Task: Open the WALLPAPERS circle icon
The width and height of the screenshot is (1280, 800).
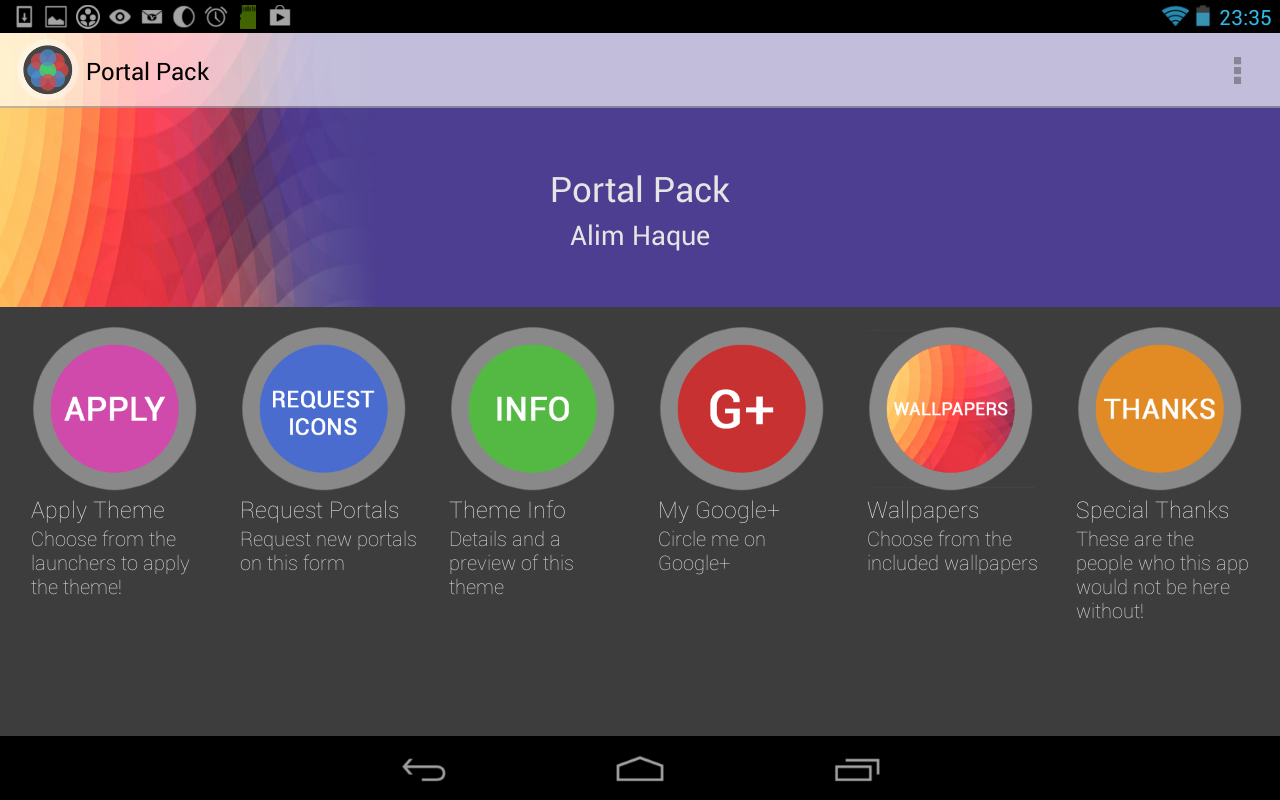Action: pyautogui.click(x=950, y=409)
